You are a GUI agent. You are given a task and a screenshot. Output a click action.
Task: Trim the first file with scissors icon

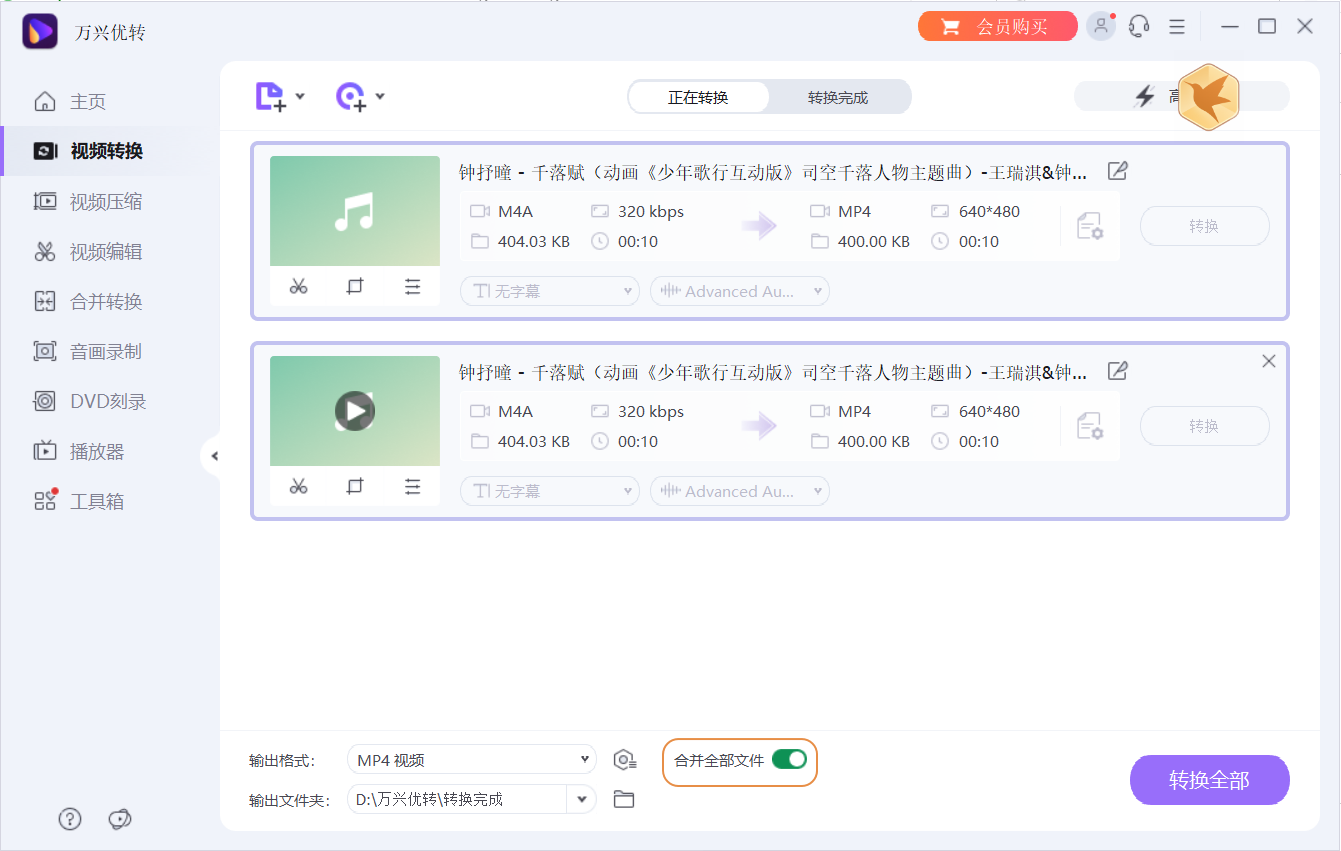click(x=298, y=286)
